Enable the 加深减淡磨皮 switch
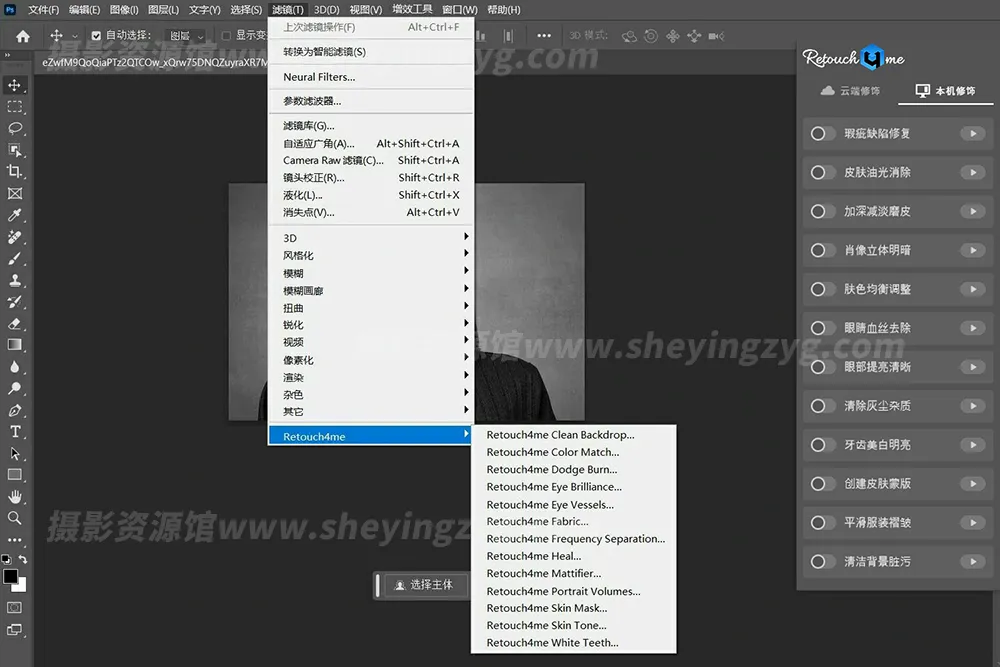The height and width of the screenshot is (667, 1000). point(822,211)
